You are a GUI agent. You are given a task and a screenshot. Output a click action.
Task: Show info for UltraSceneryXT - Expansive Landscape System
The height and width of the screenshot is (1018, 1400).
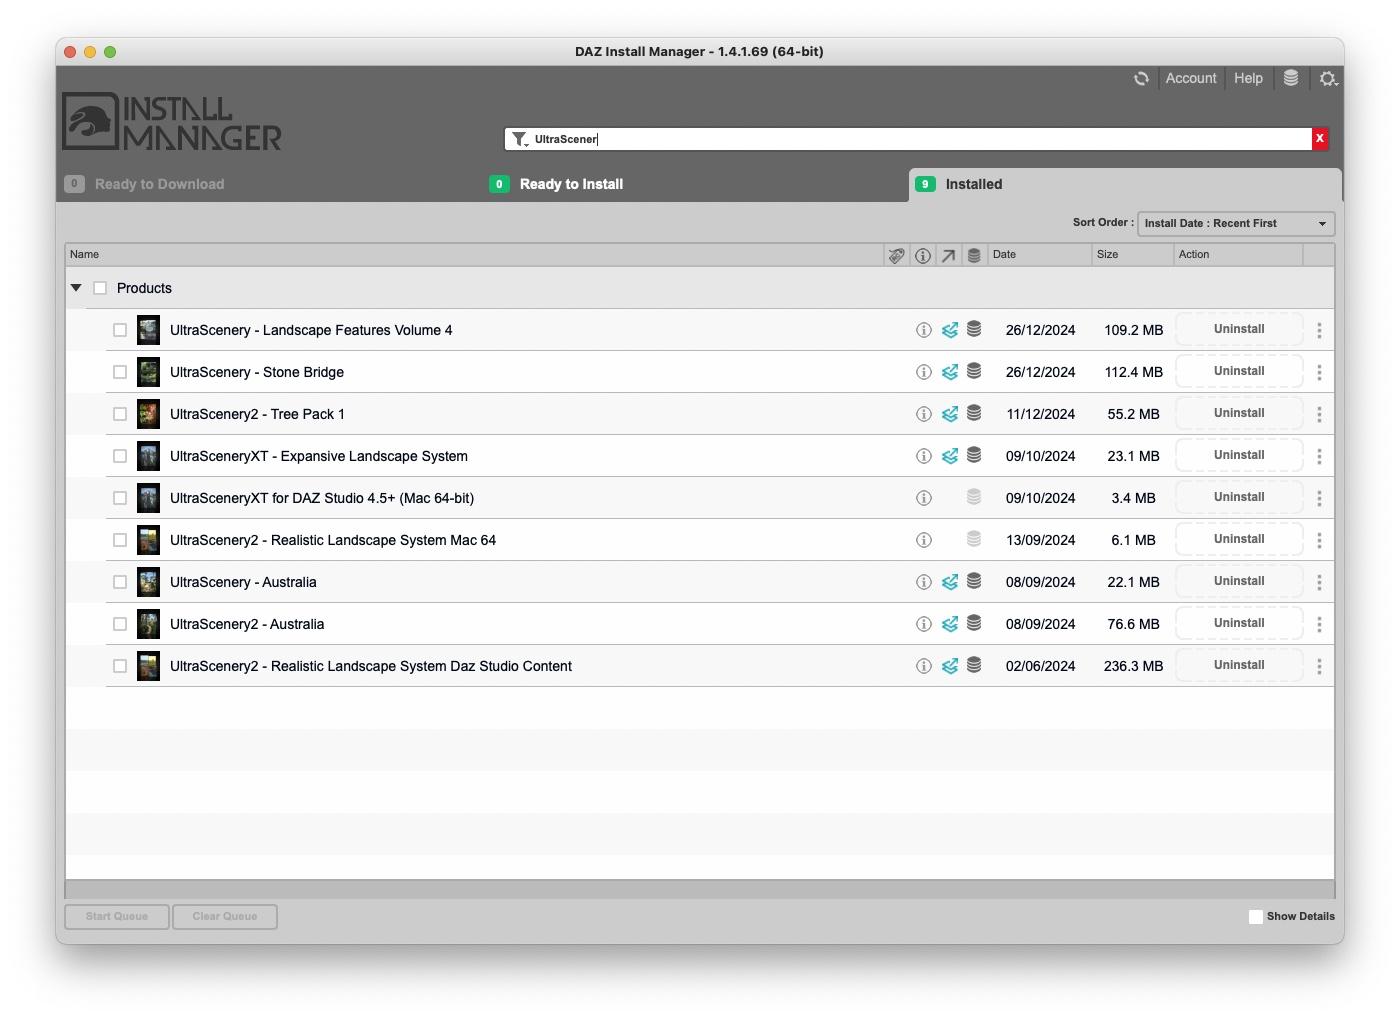point(924,456)
